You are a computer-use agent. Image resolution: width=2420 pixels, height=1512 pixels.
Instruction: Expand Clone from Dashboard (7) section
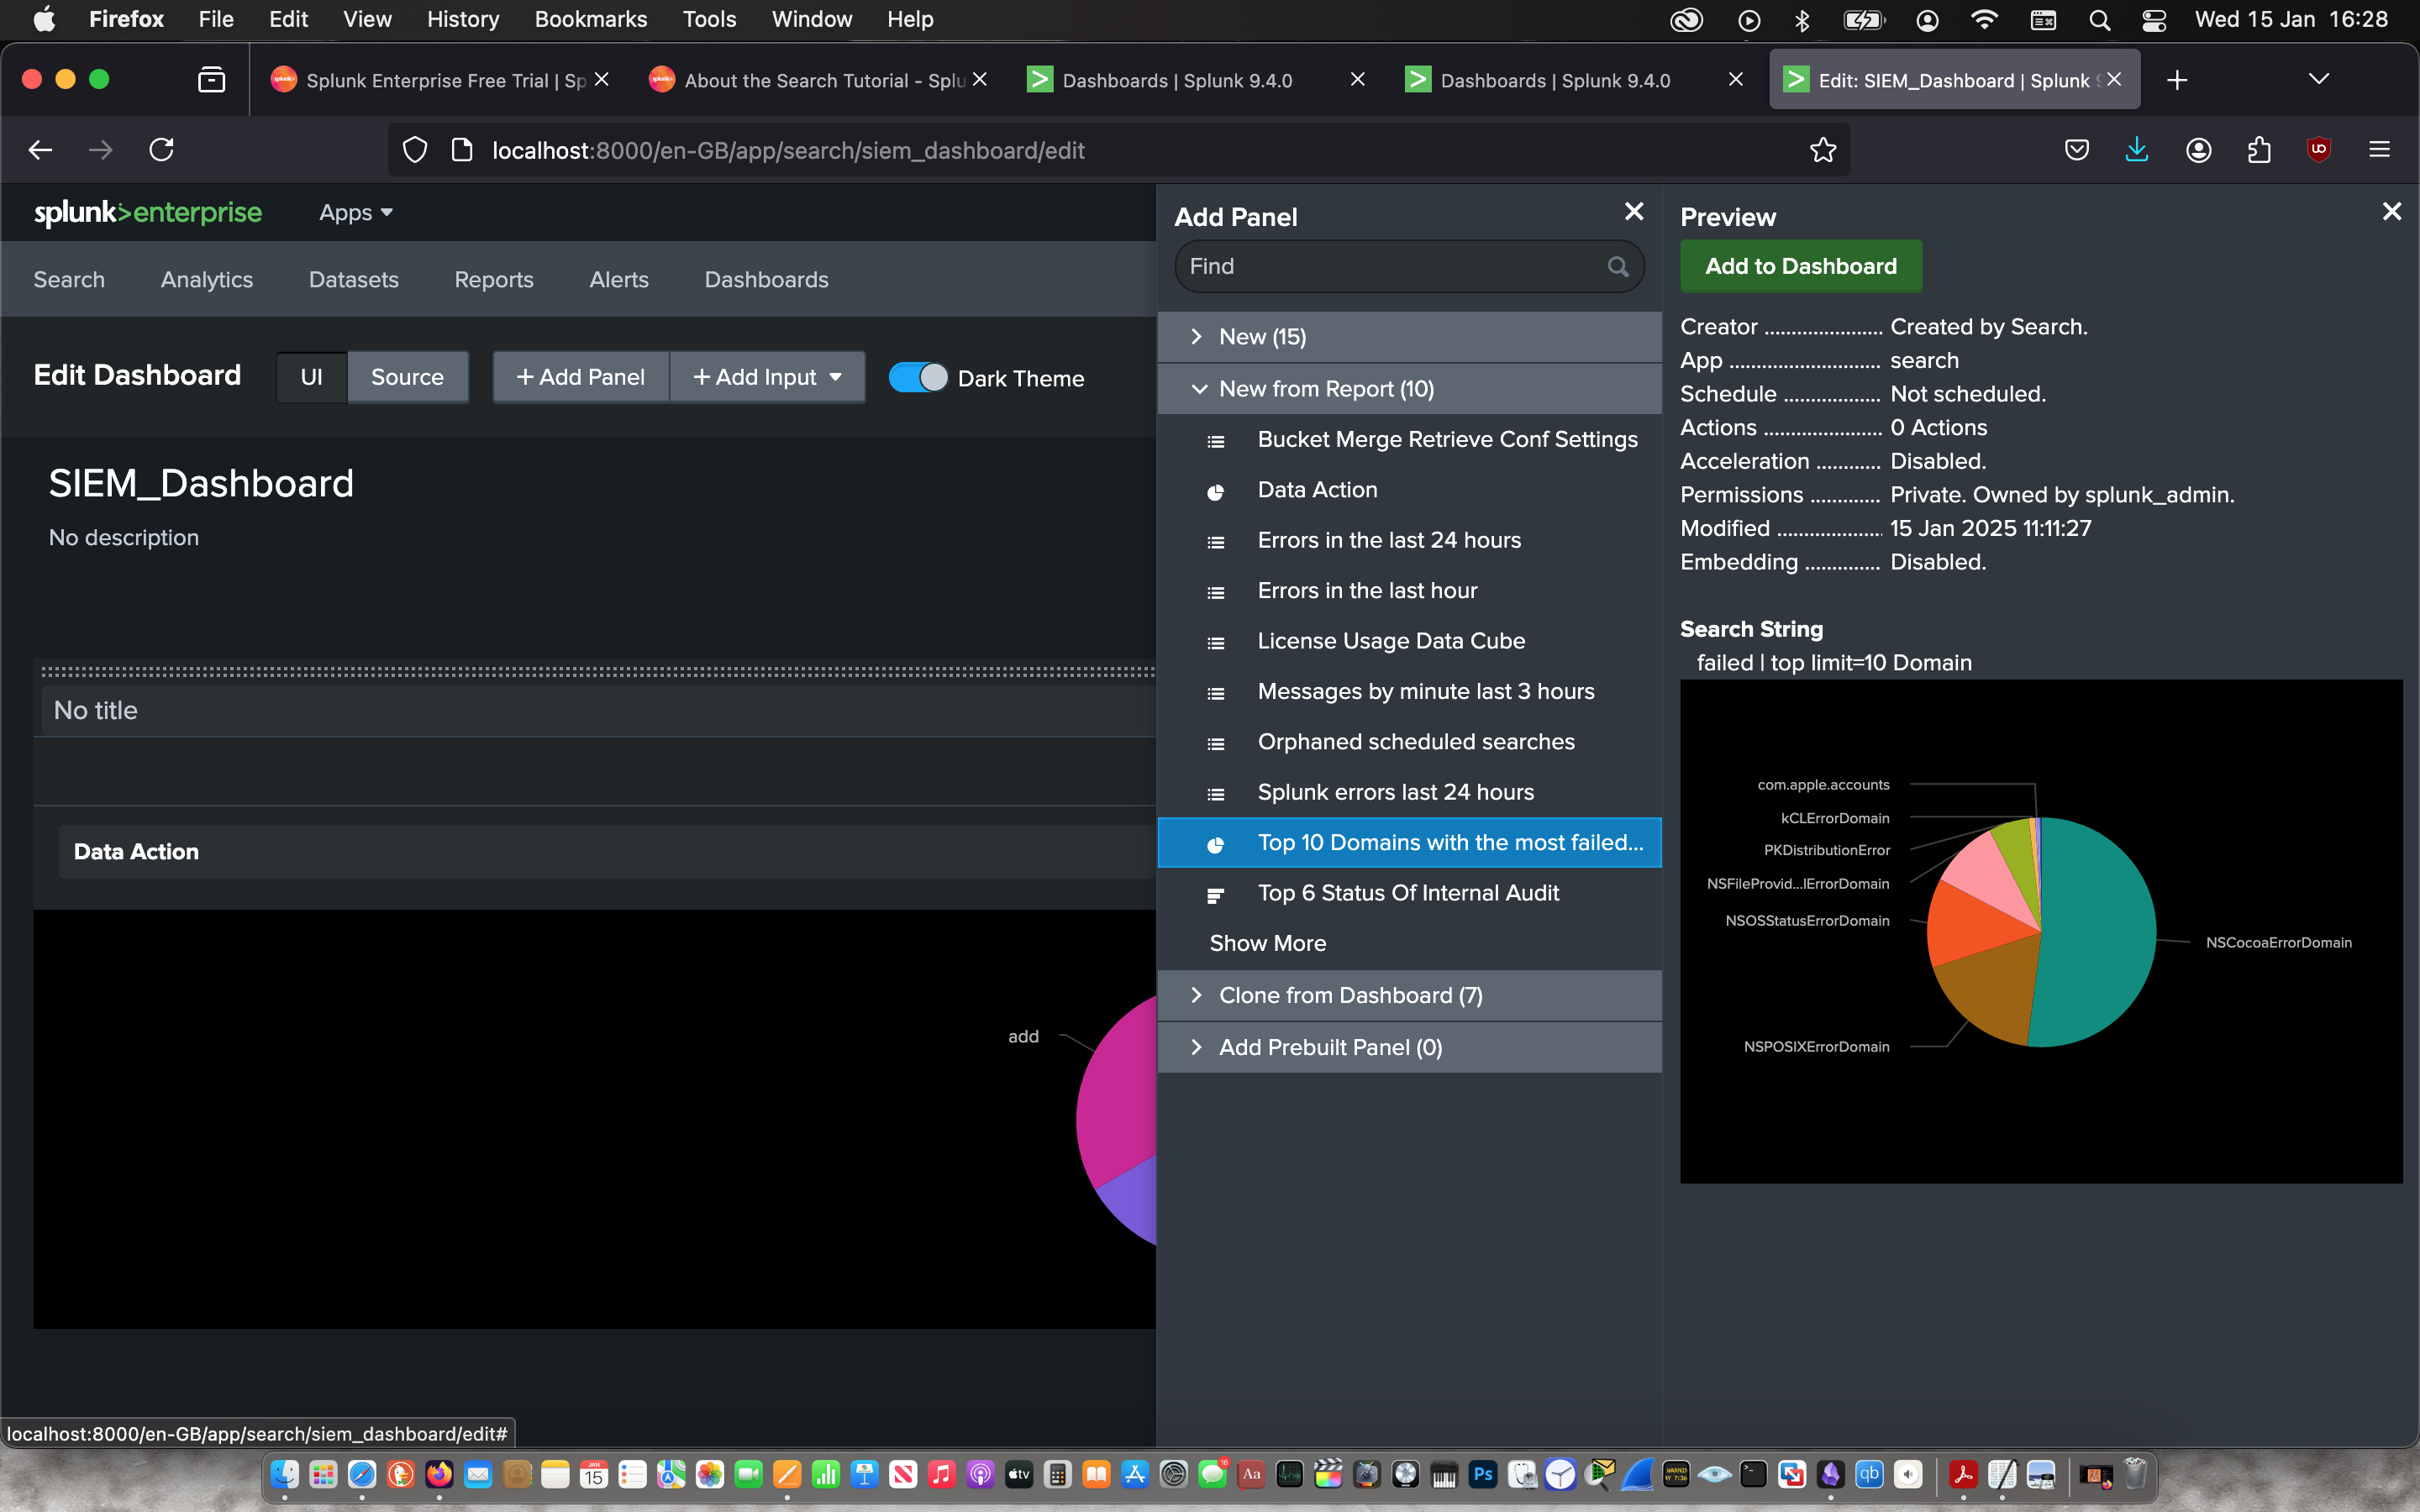pos(1349,995)
